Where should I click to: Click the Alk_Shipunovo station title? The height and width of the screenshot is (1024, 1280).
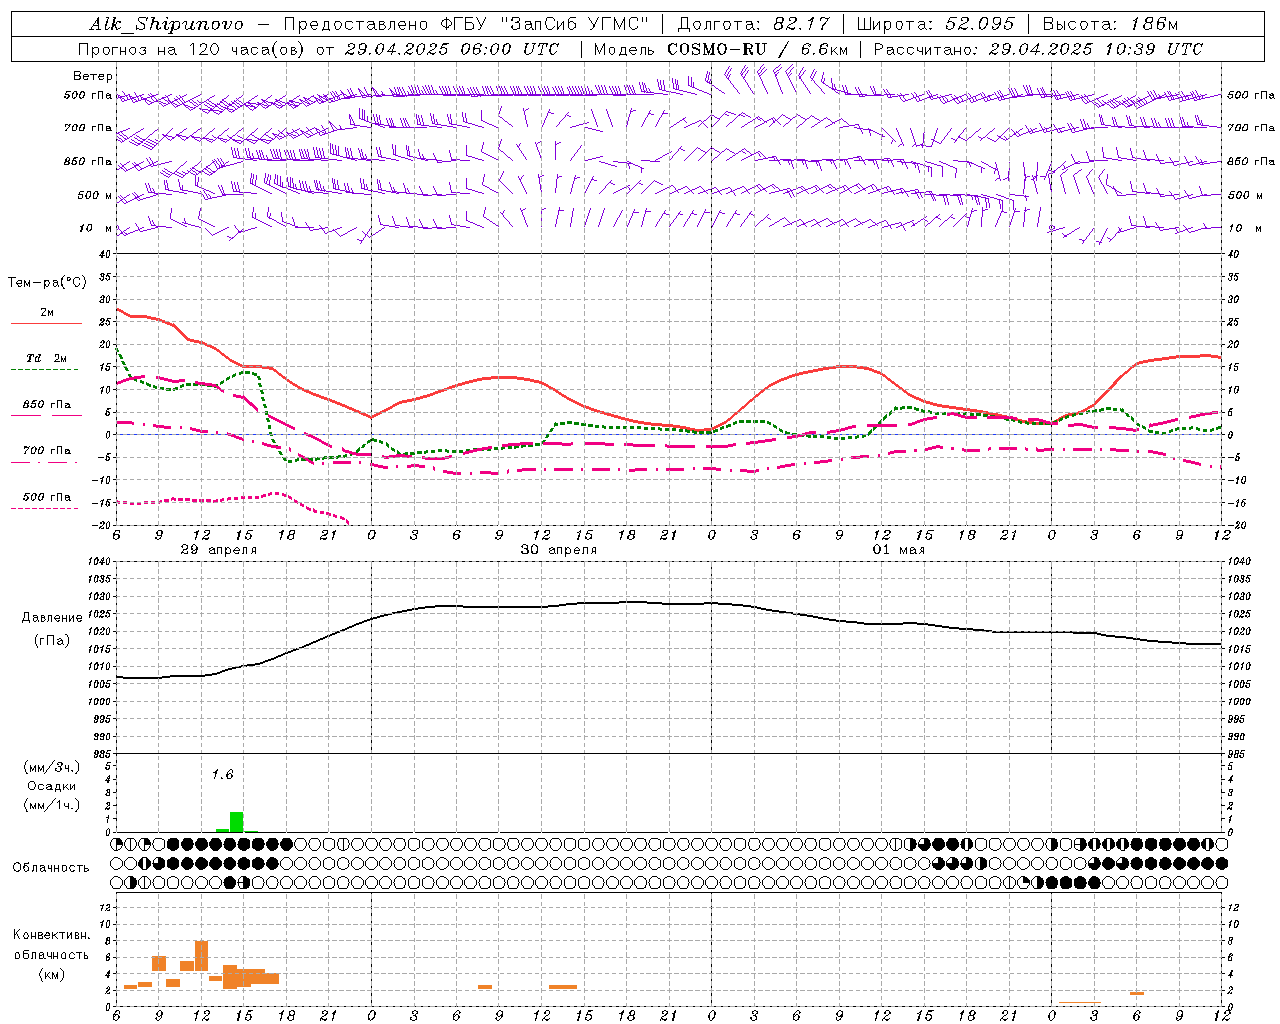click(x=167, y=24)
